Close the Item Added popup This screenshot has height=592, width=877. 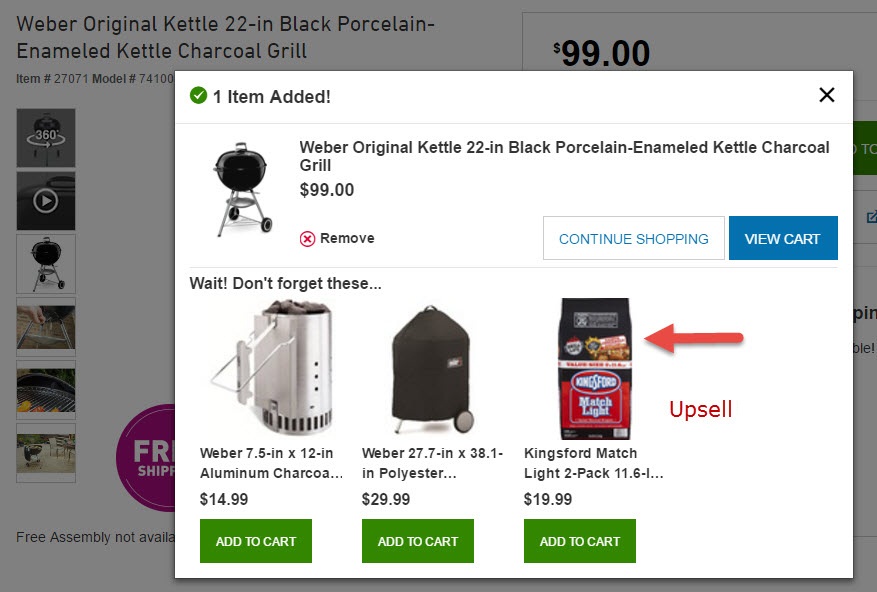click(x=827, y=95)
